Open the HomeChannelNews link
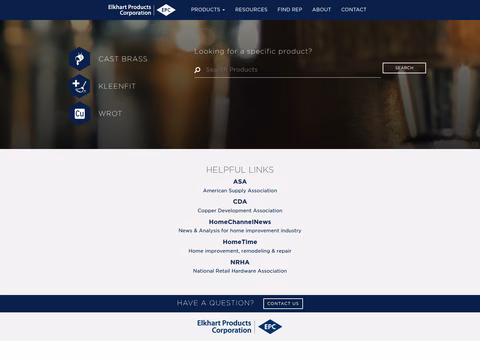Image resolution: width=480 pixels, height=360 pixels. [x=240, y=222]
